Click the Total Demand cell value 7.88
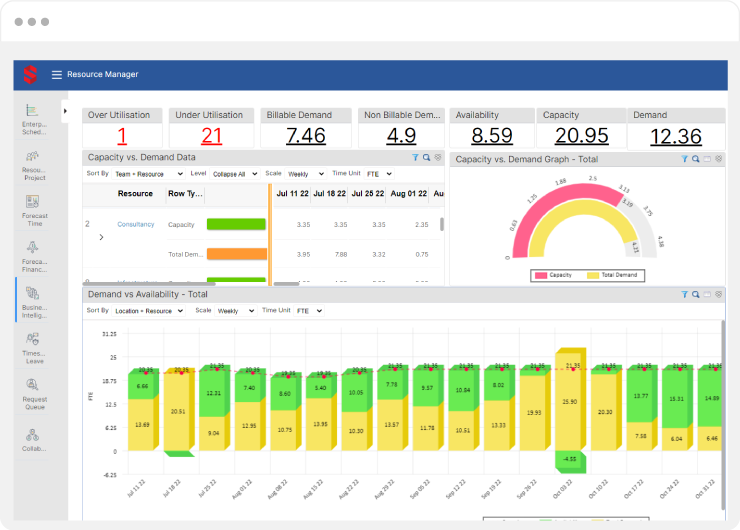Screen dimensions: 740x530 tap(341, 255)
